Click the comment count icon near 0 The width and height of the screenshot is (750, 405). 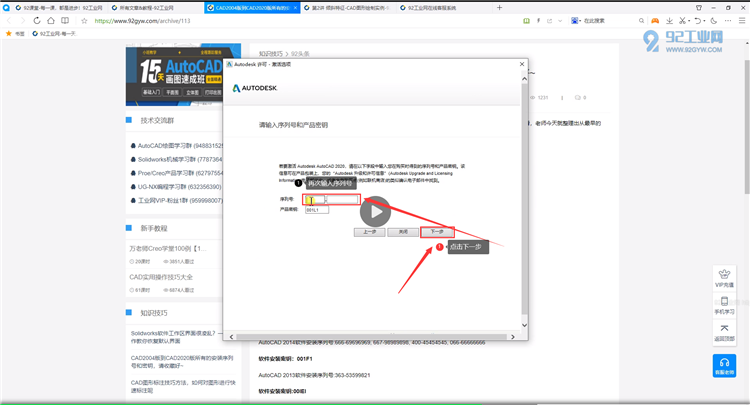click(578, 98)
